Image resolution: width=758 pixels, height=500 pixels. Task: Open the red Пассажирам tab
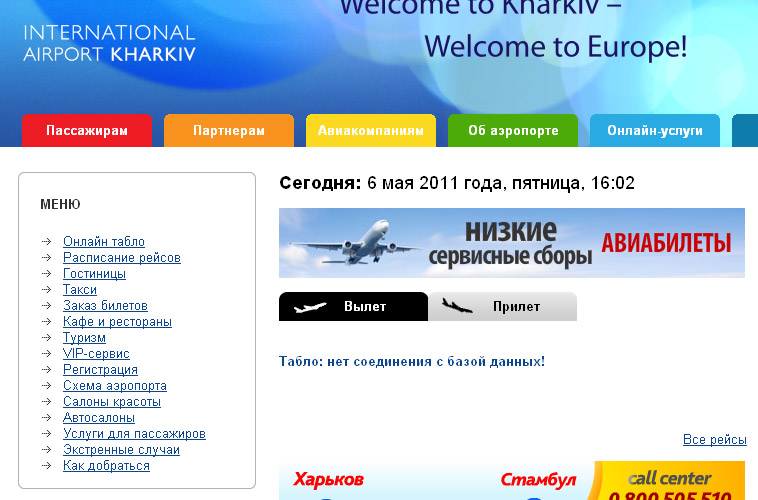pyautogui.click(x=87, y=131)
